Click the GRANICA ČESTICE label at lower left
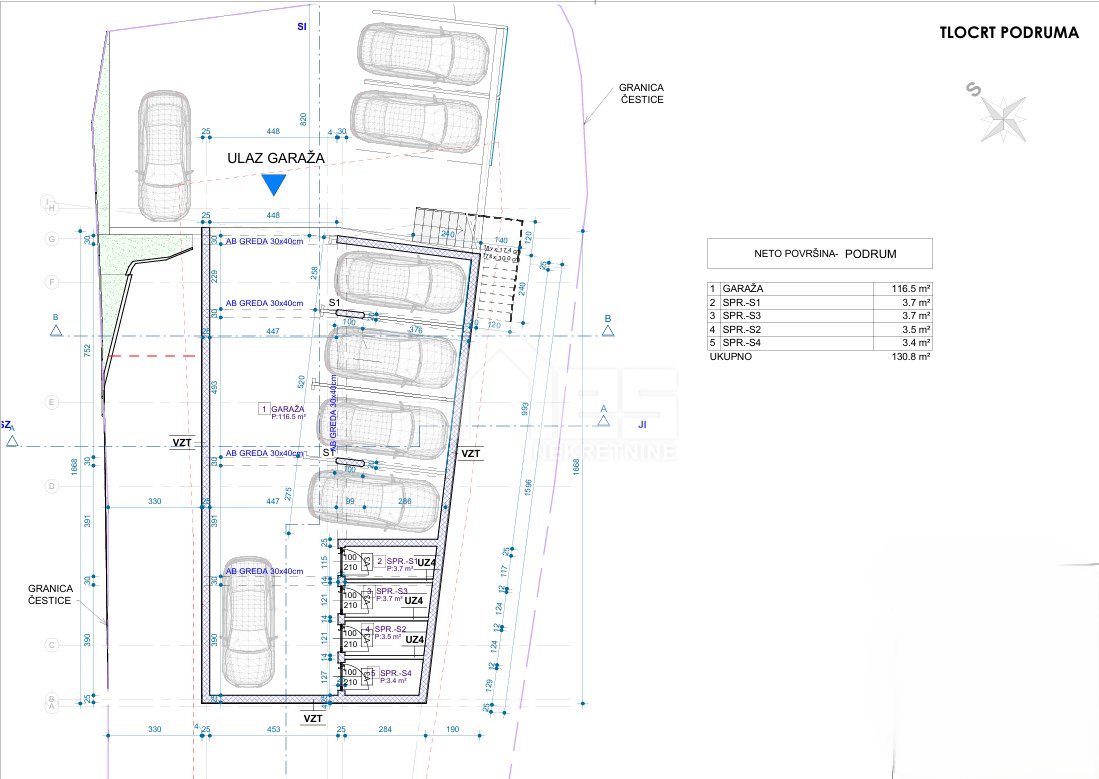This screenshot has width=1099, height=779. [x=50, y=595]
